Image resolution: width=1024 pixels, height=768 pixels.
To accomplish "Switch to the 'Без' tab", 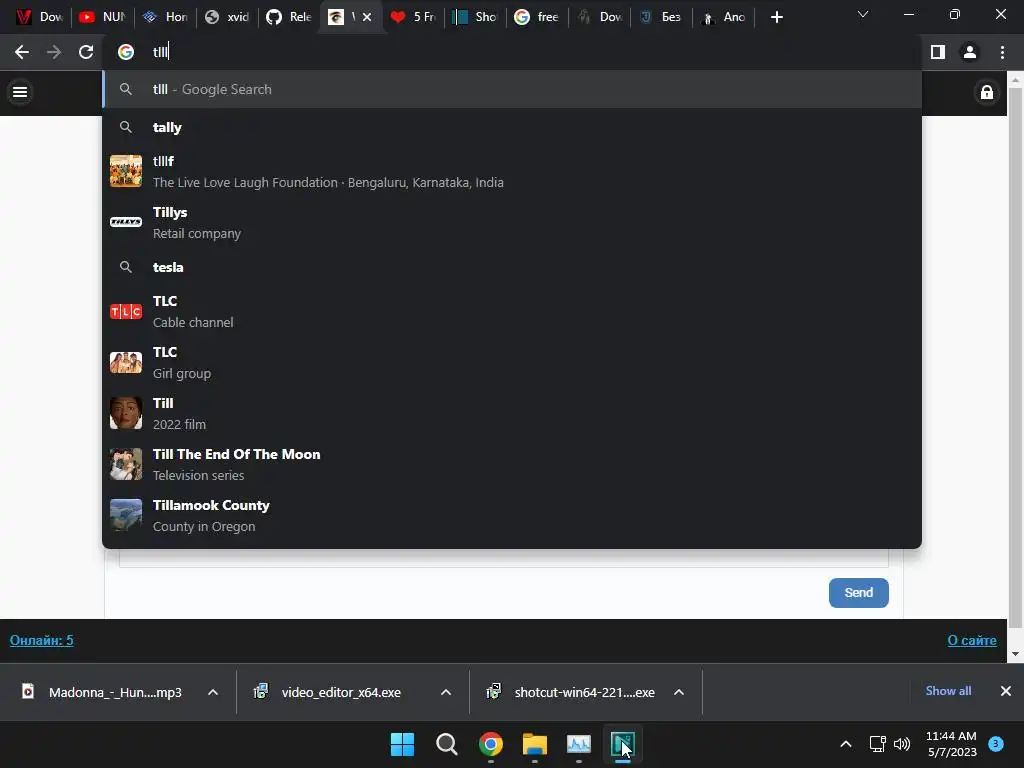I will point(661,17).
